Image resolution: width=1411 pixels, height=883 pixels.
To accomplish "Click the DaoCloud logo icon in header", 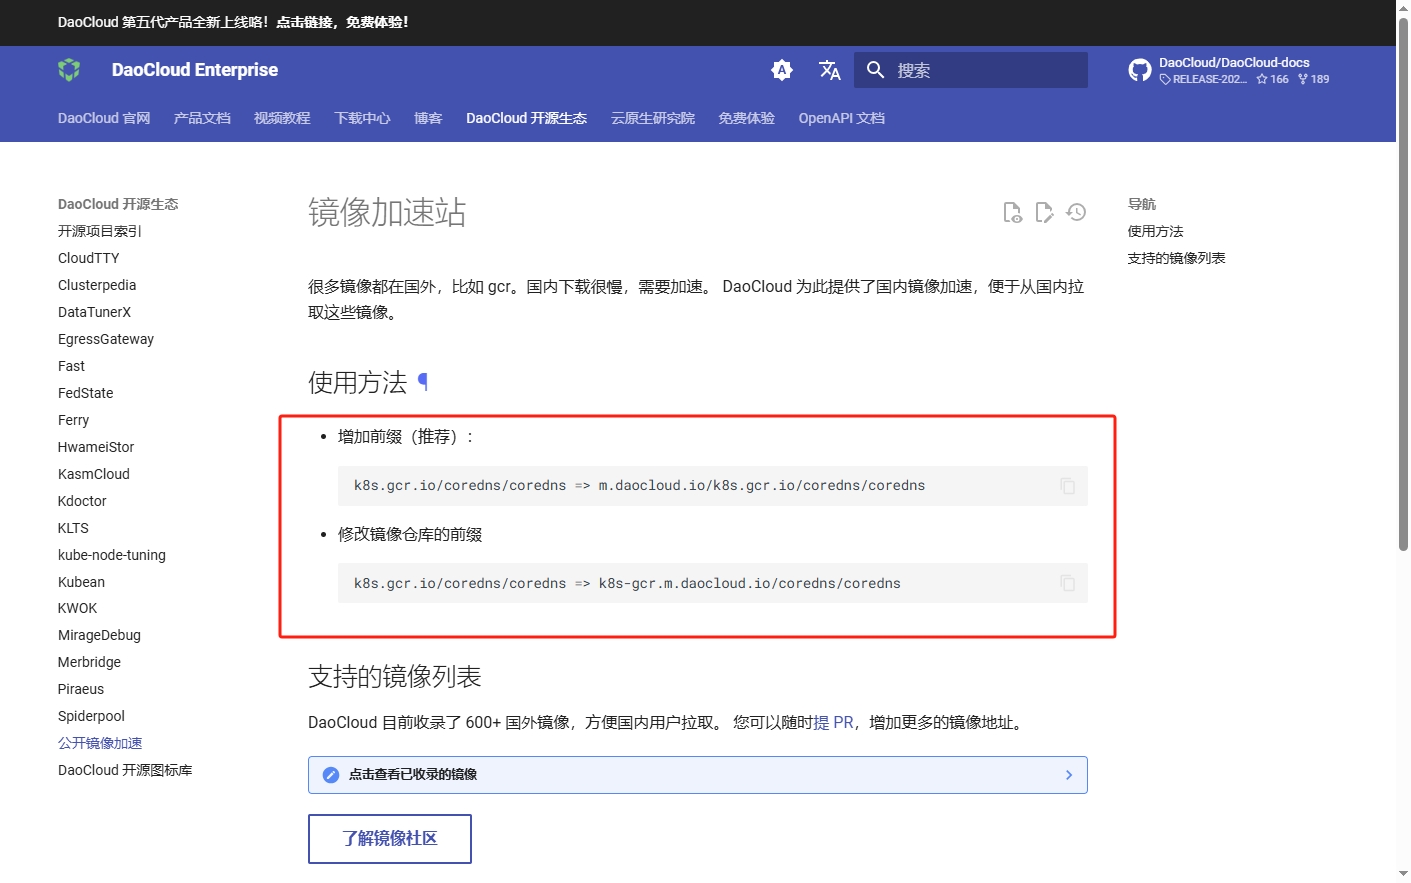I will pos(69,70).
